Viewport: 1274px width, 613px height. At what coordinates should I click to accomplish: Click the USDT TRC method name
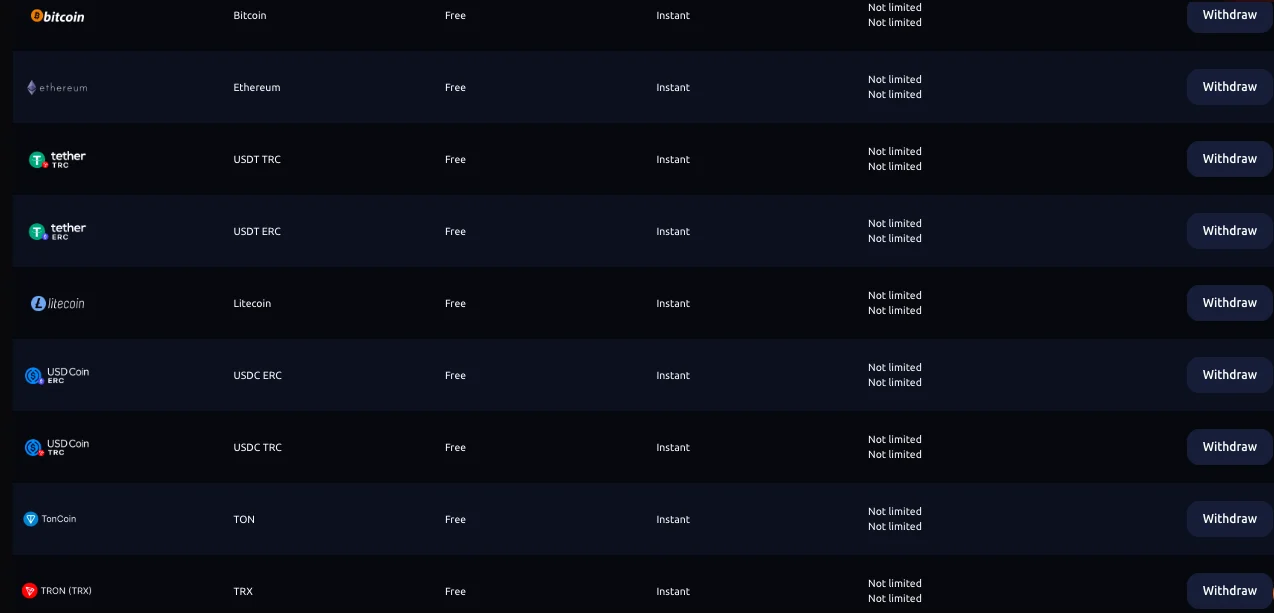pos(257,159)
